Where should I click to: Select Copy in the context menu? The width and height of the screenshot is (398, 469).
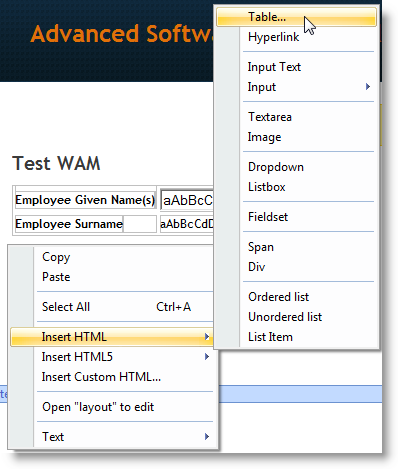113,257
